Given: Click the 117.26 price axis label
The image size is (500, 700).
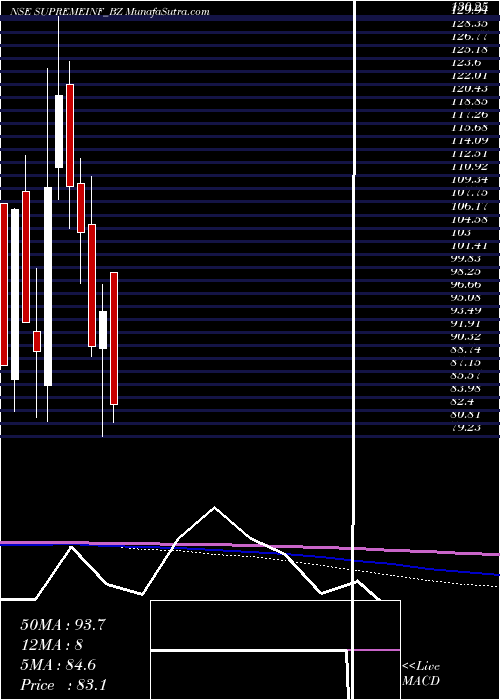Looking at the screenshot, I should tap(471, 115).
